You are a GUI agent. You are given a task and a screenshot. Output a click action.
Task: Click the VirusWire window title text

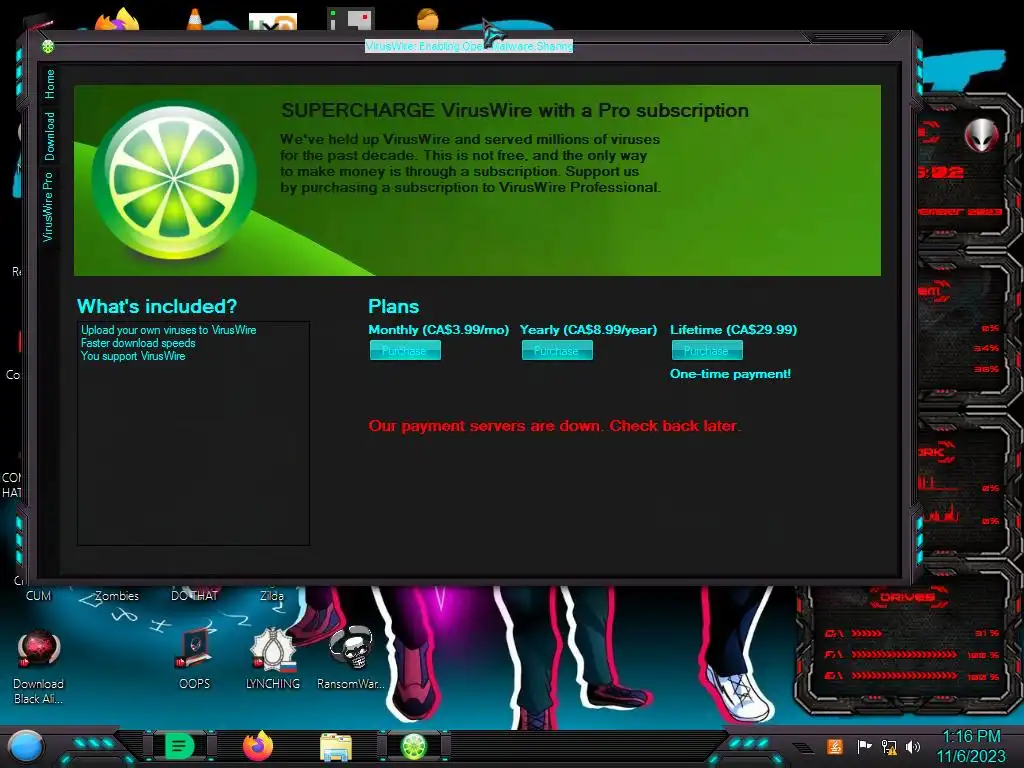(469, 46)
